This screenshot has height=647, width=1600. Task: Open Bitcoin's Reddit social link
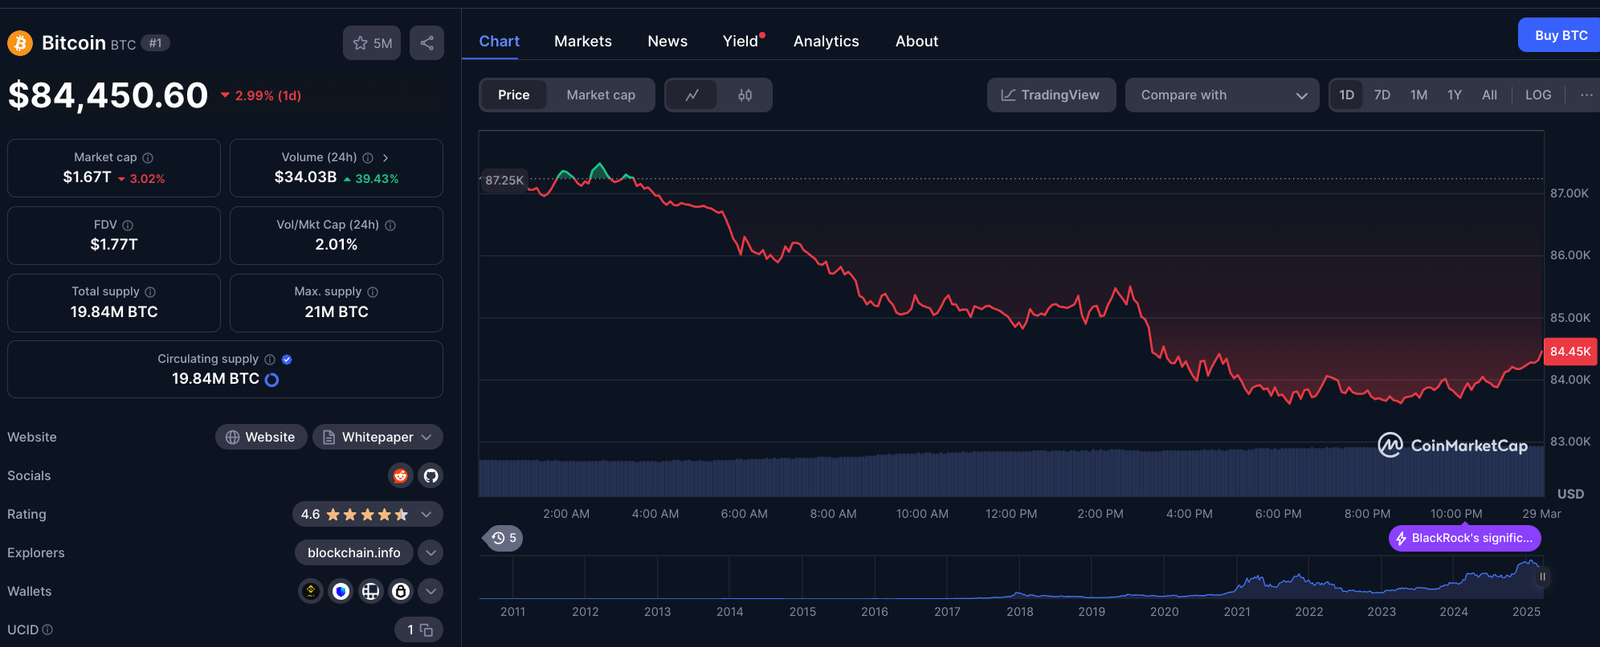[x=400, y=476]
